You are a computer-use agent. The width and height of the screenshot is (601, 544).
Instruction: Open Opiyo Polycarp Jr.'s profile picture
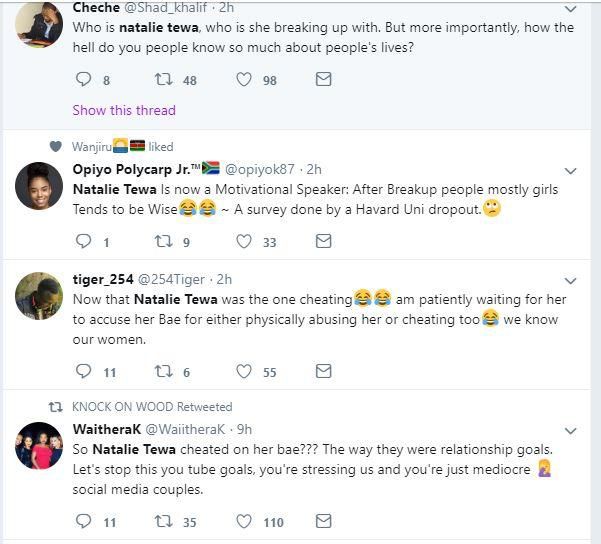point(39,185)
